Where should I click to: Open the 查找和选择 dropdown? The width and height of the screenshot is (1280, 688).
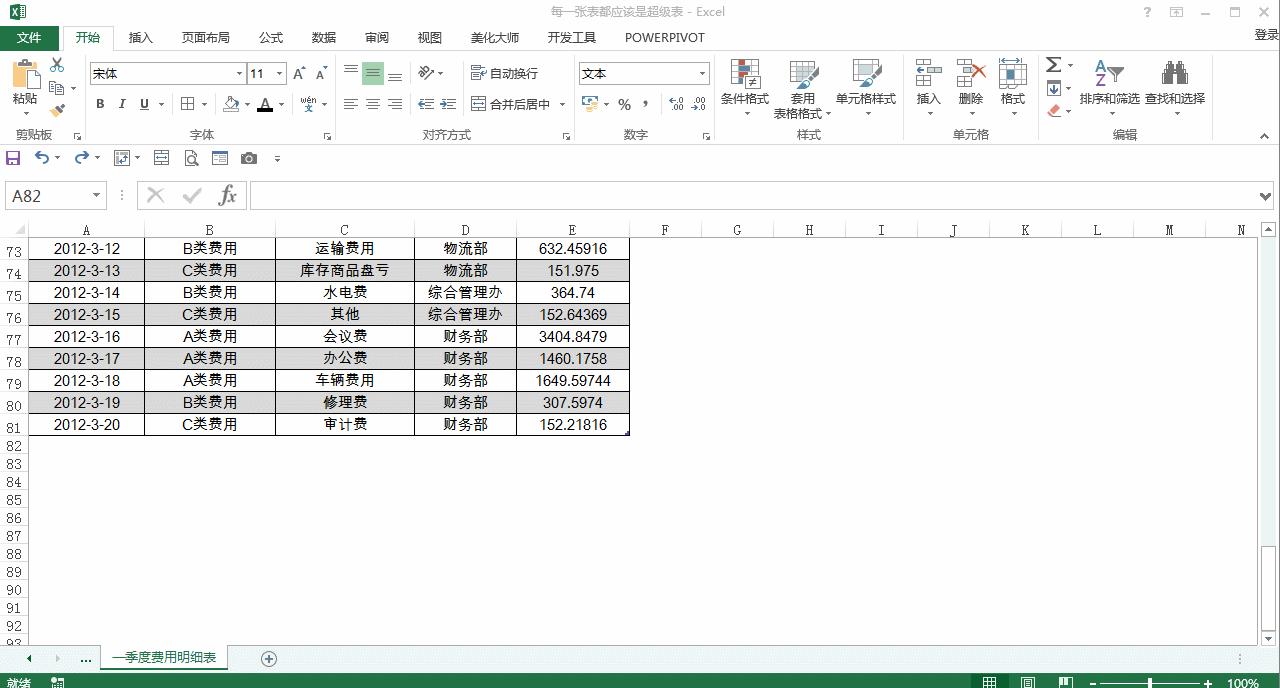pyautogui.click(x=1175, y=88)
